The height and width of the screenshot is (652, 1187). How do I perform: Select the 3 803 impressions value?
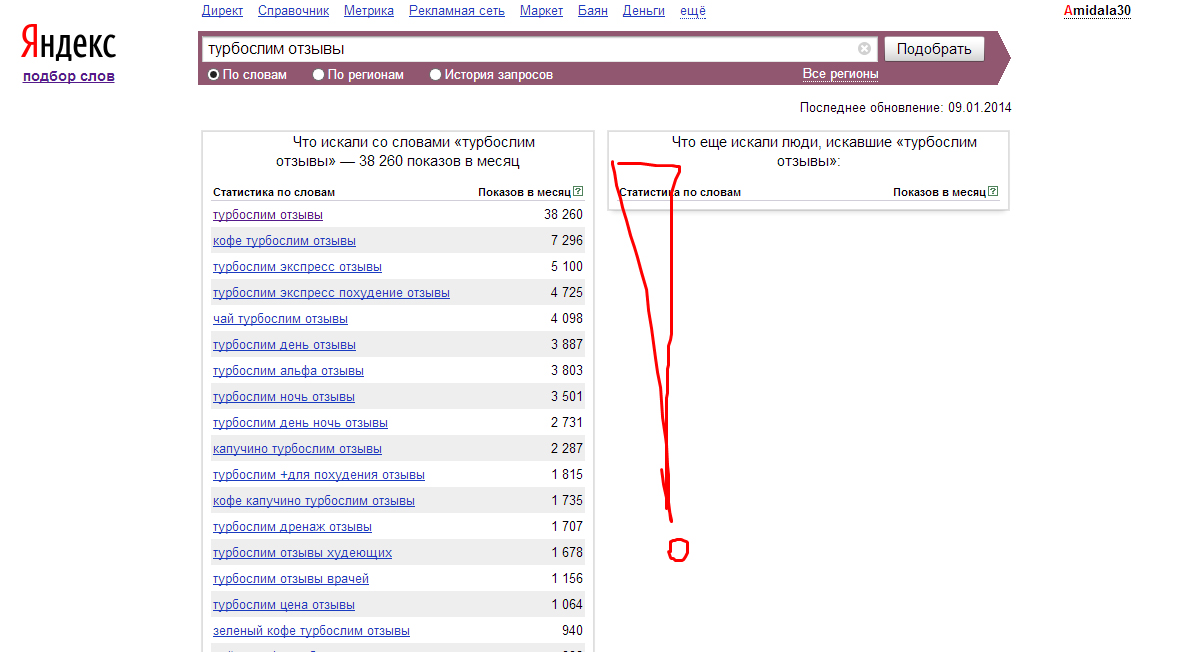pyautogui.click(x=567, y=371)
